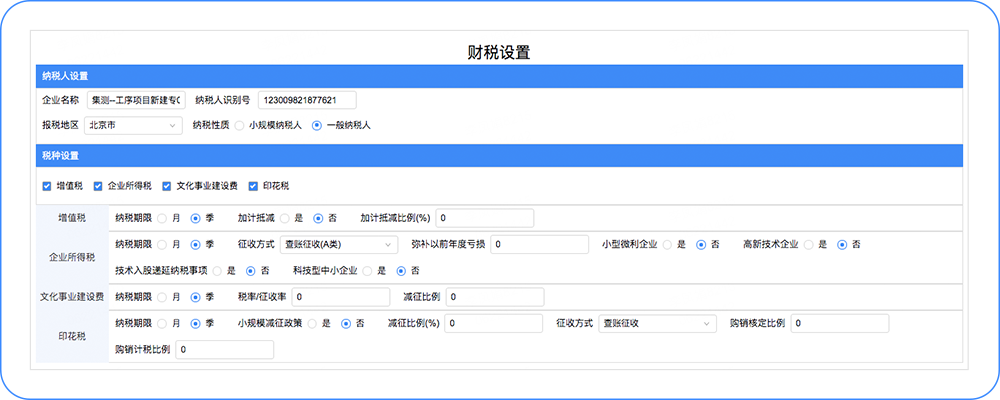The width and height of the screenshot is (1000, 400).
Task: Choose 是 for 小规模减征政策
Action: (x=312, y=323)
